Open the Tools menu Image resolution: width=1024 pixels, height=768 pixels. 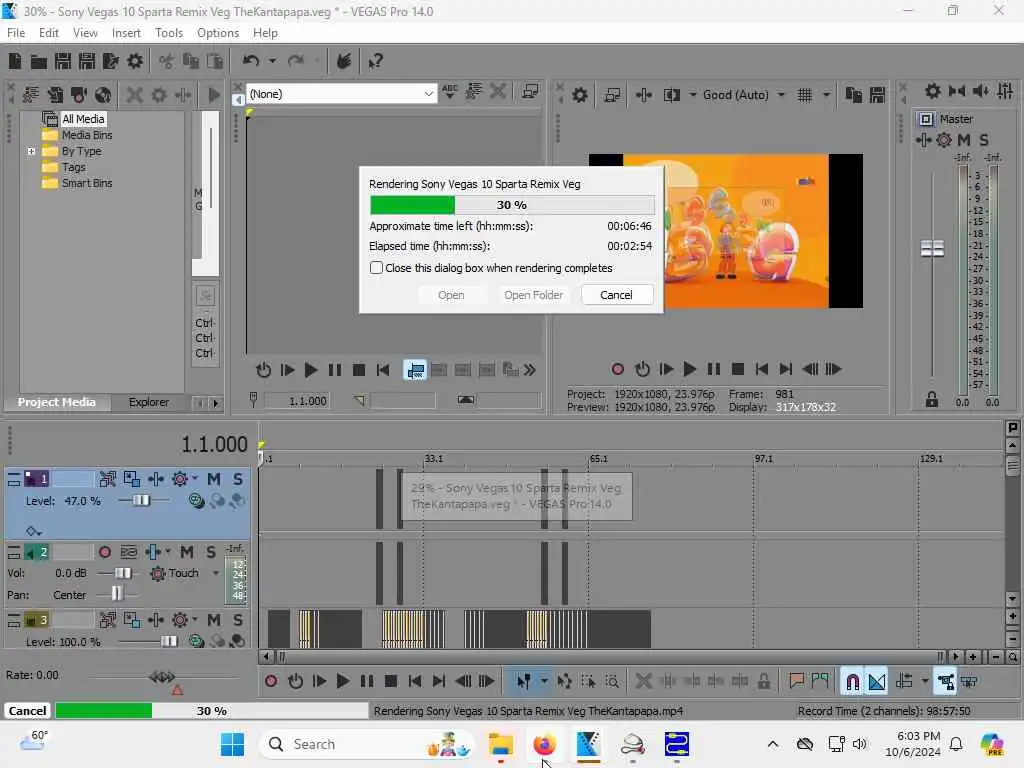[x=168, y=33]
